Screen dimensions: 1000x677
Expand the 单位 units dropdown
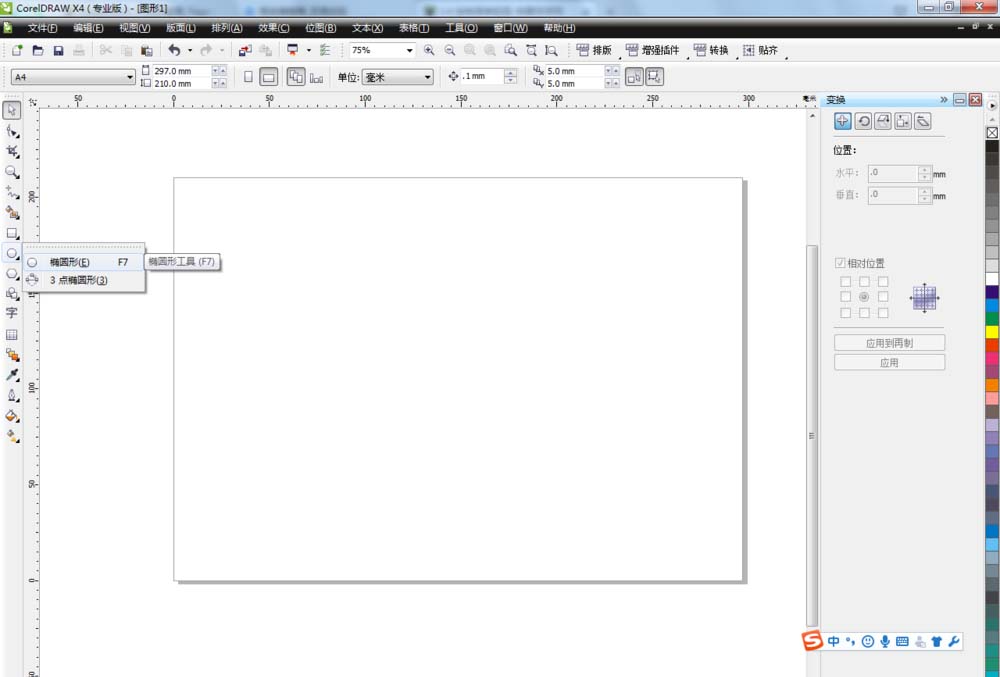[x=428, y=77]
